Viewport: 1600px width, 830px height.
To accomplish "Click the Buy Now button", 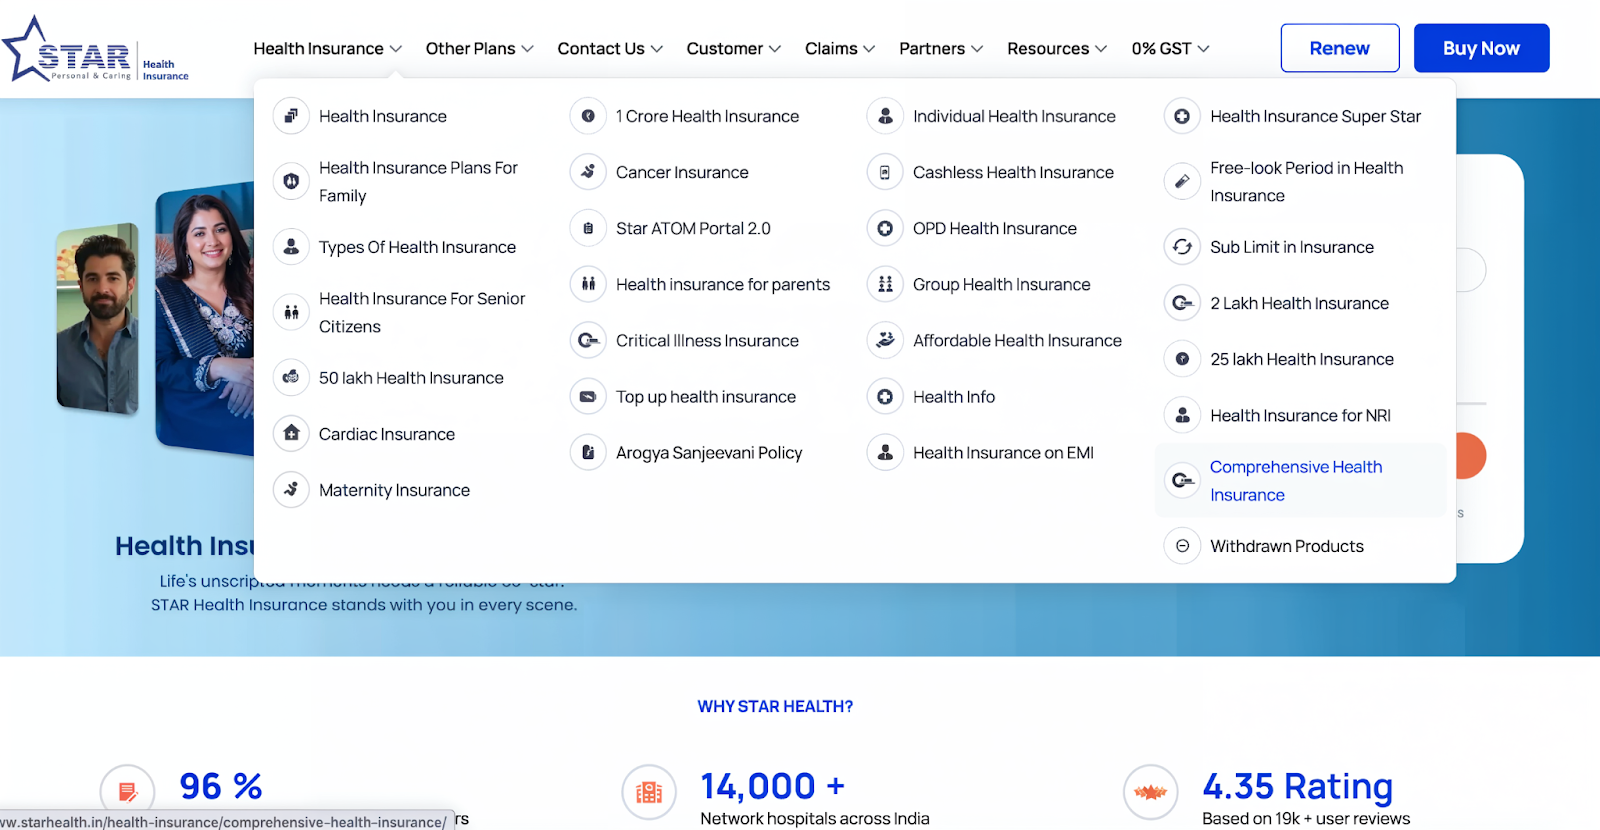I will click(x=1481, y=48).
